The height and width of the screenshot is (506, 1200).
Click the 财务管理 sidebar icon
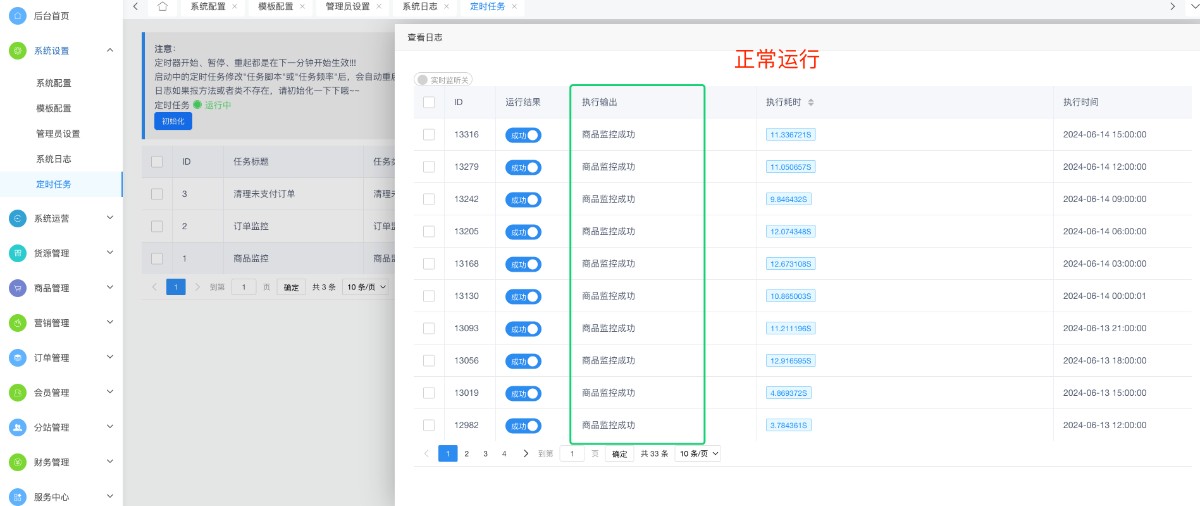pos(17,462)
